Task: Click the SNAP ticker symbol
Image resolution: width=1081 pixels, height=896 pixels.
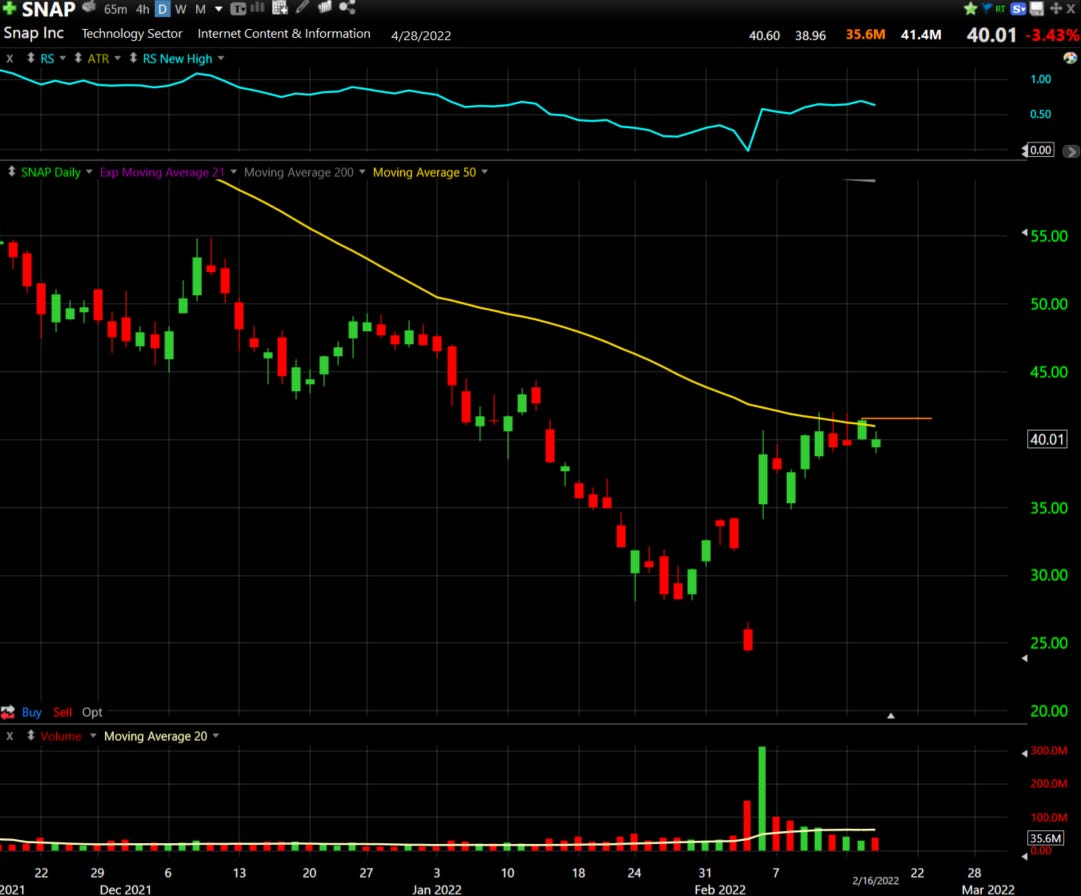Action: click(48, 9)
